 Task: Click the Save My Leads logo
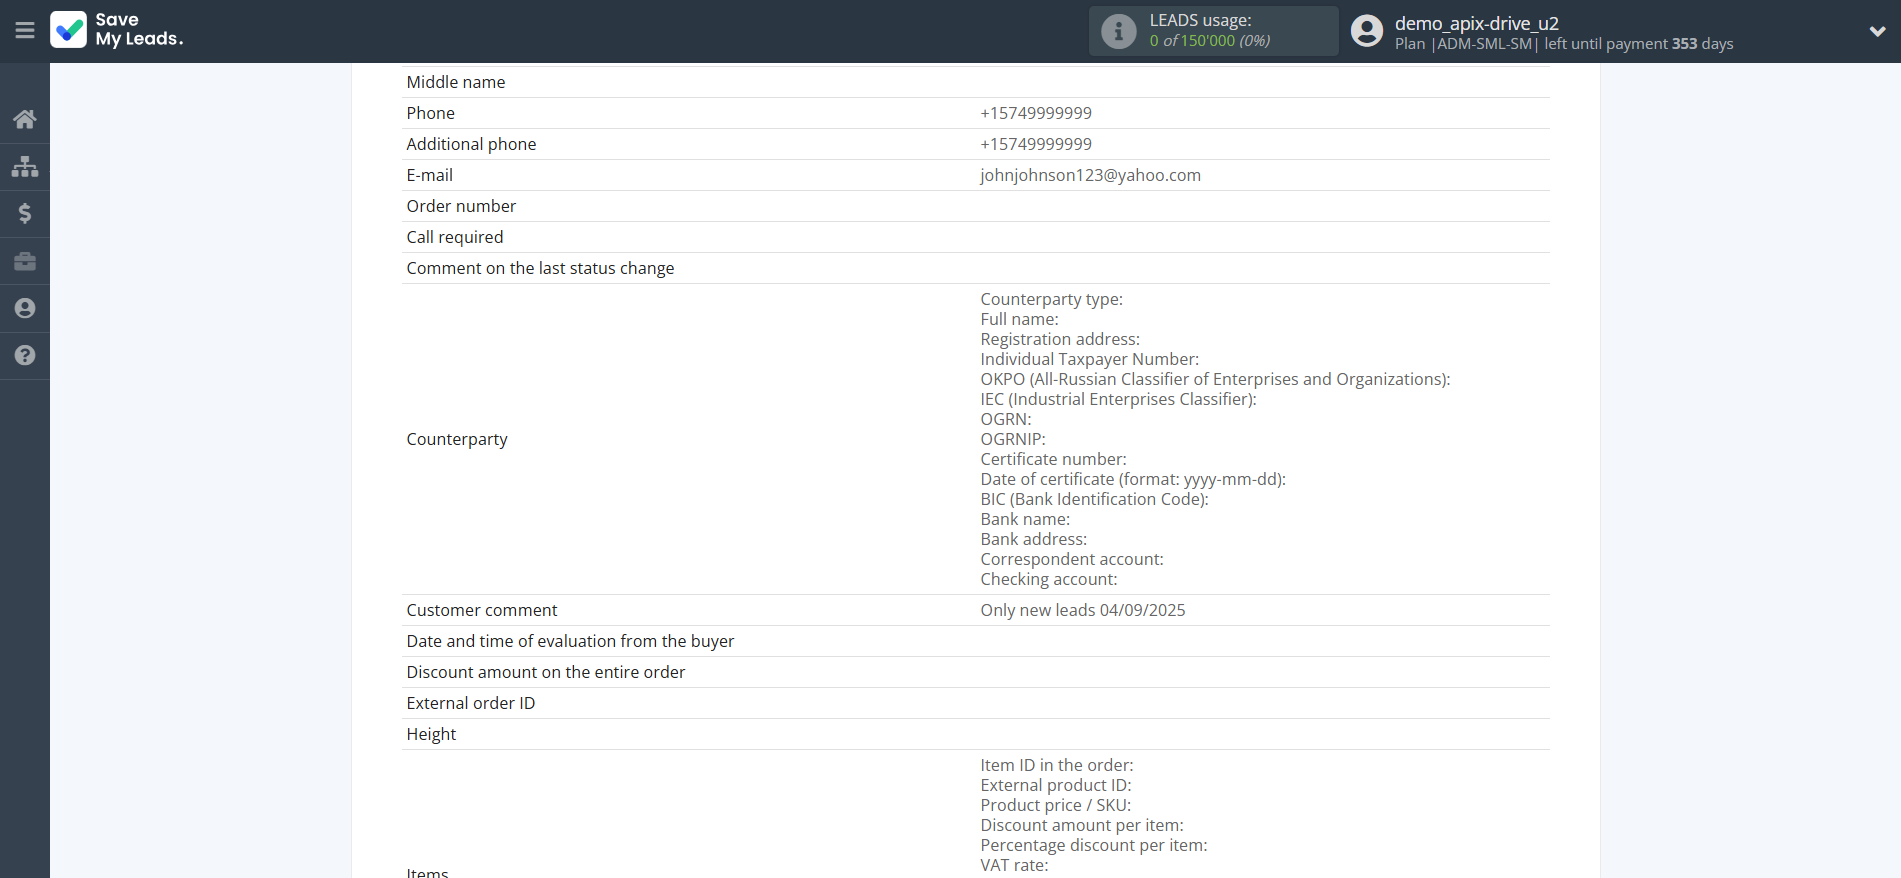point(117,30)
